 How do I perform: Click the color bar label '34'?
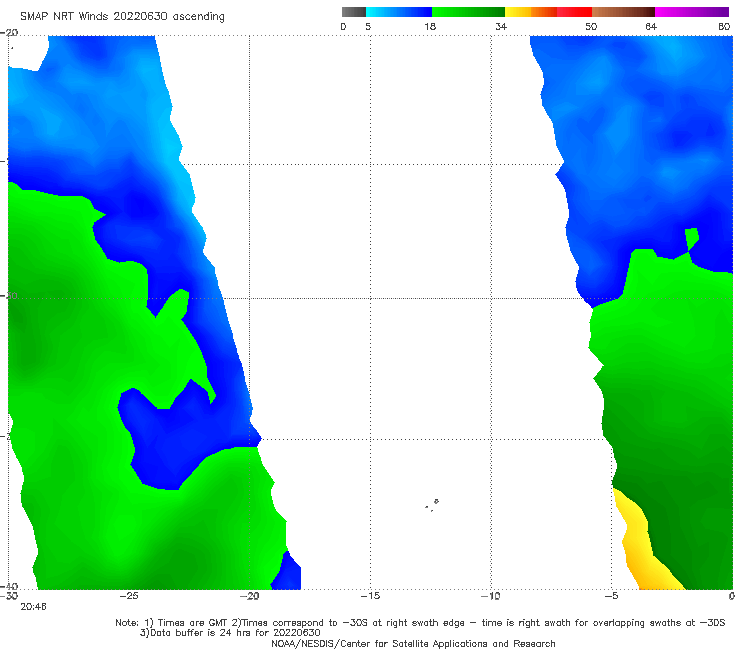501,26
